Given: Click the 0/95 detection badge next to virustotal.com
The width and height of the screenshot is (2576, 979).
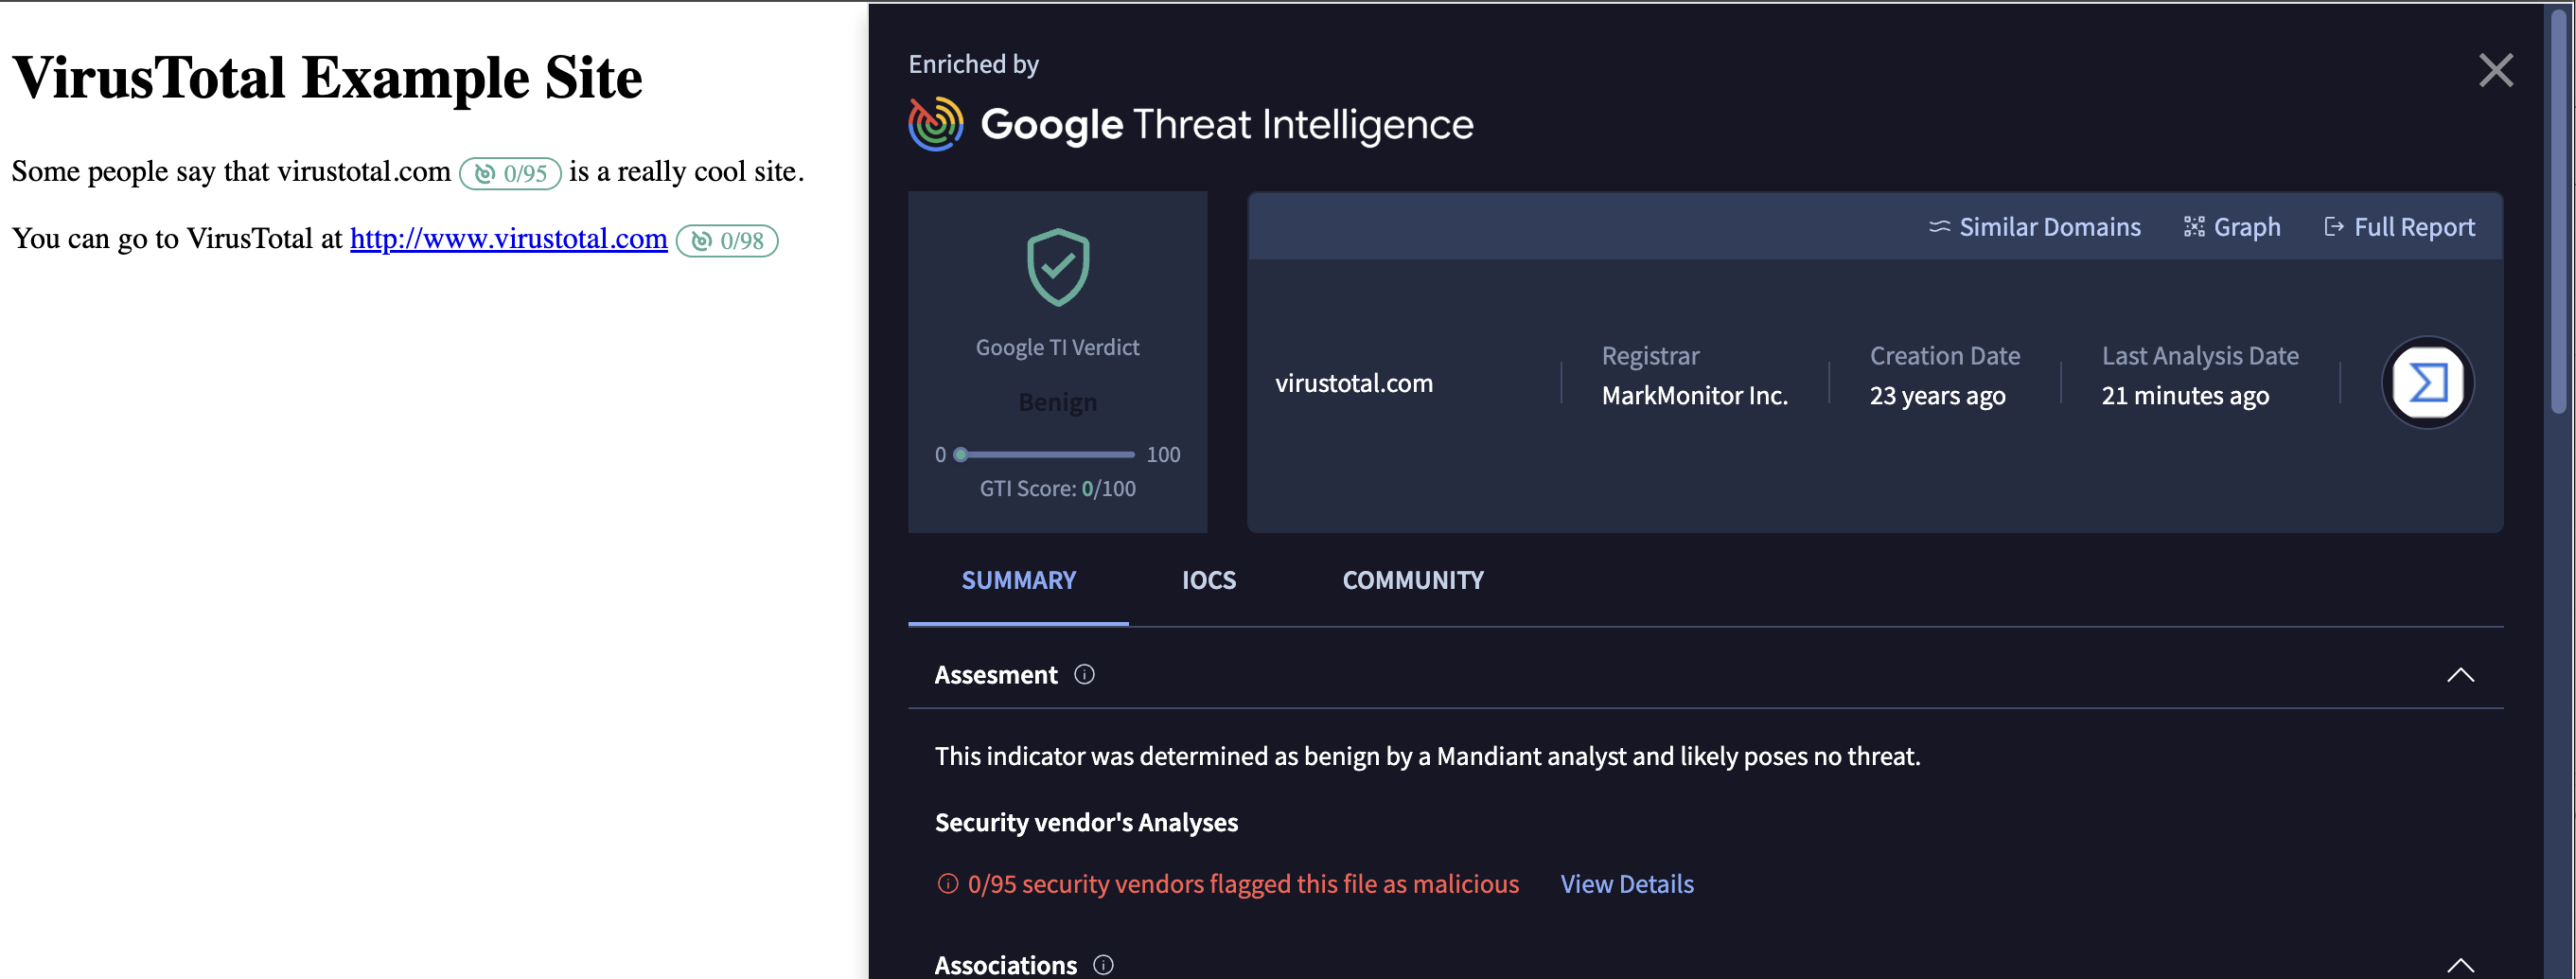Looking at the screenshot, I should 510,173.
